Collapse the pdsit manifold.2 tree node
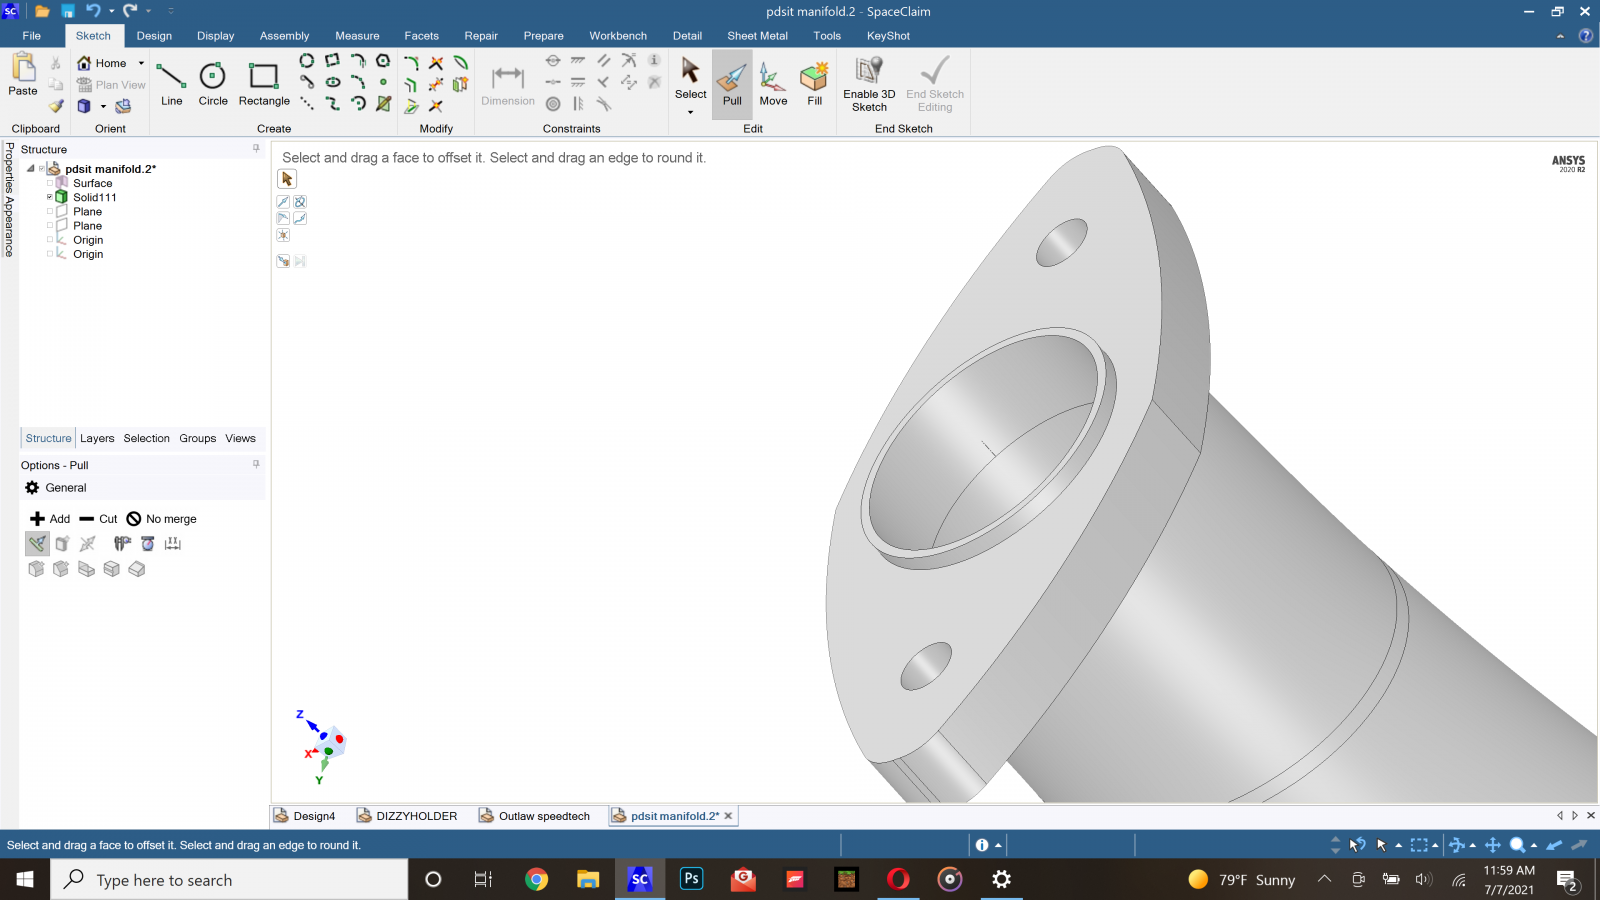The height and width of the screenshot is (900, 1600). pos(30,168)
